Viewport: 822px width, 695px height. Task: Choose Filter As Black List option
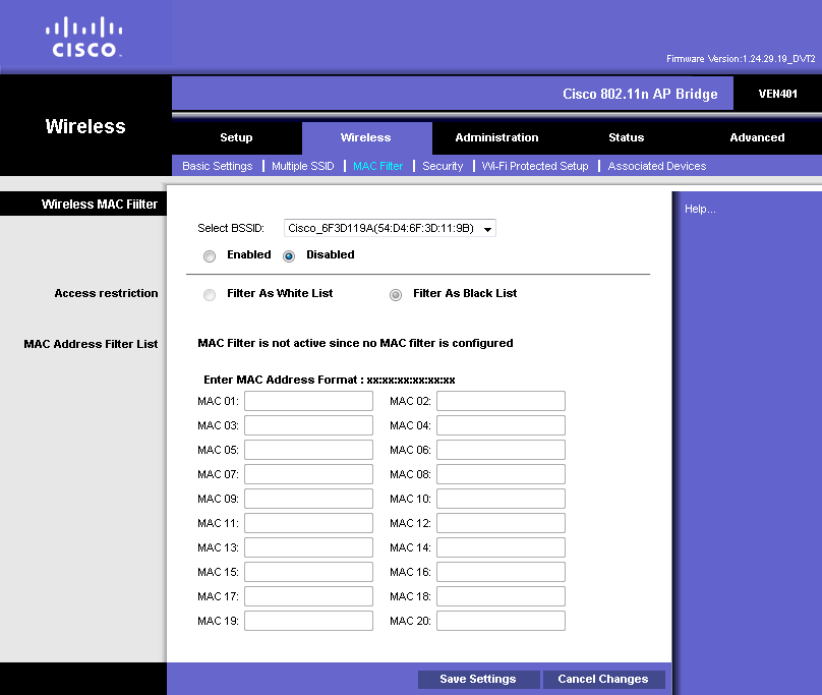(396, 295)
